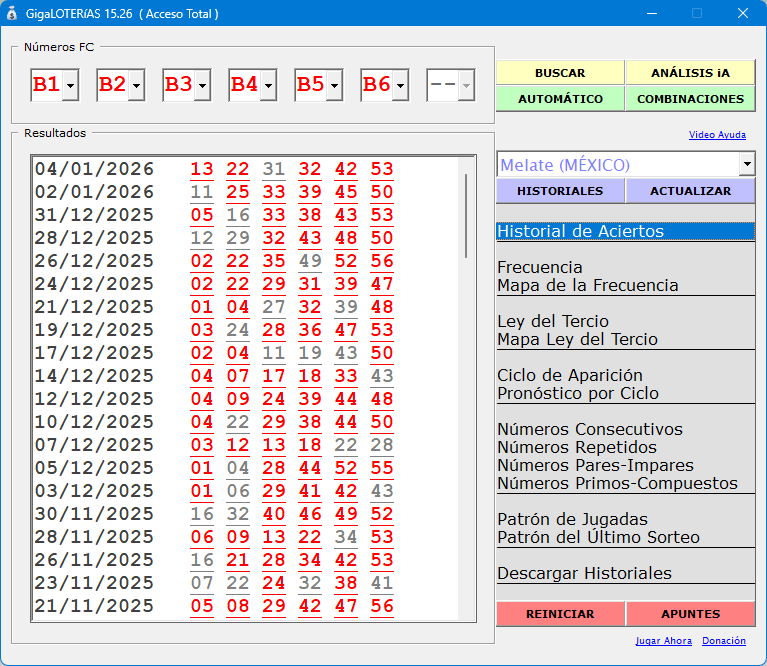767x666 pixels.
Task: Open the B6 number dropdown
Action: 401,85
